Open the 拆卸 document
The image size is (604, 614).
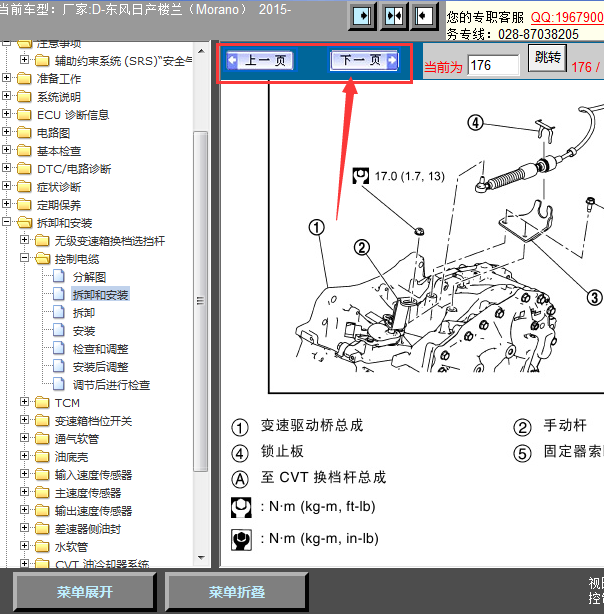point(84,313)
